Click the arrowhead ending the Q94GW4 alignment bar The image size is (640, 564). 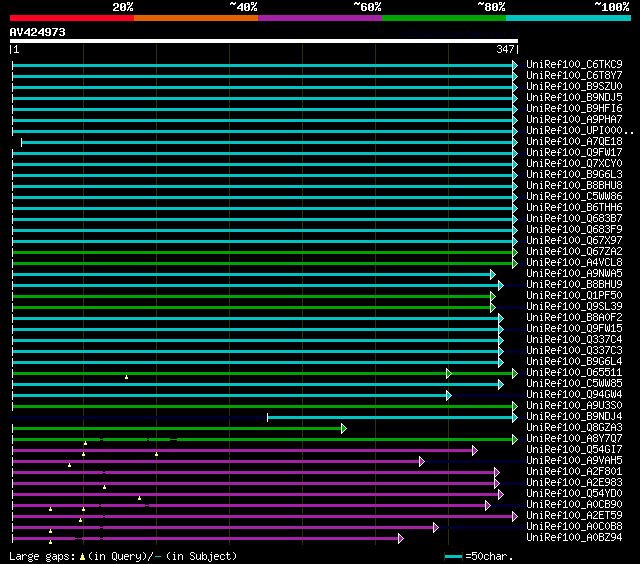click(448, 395)
